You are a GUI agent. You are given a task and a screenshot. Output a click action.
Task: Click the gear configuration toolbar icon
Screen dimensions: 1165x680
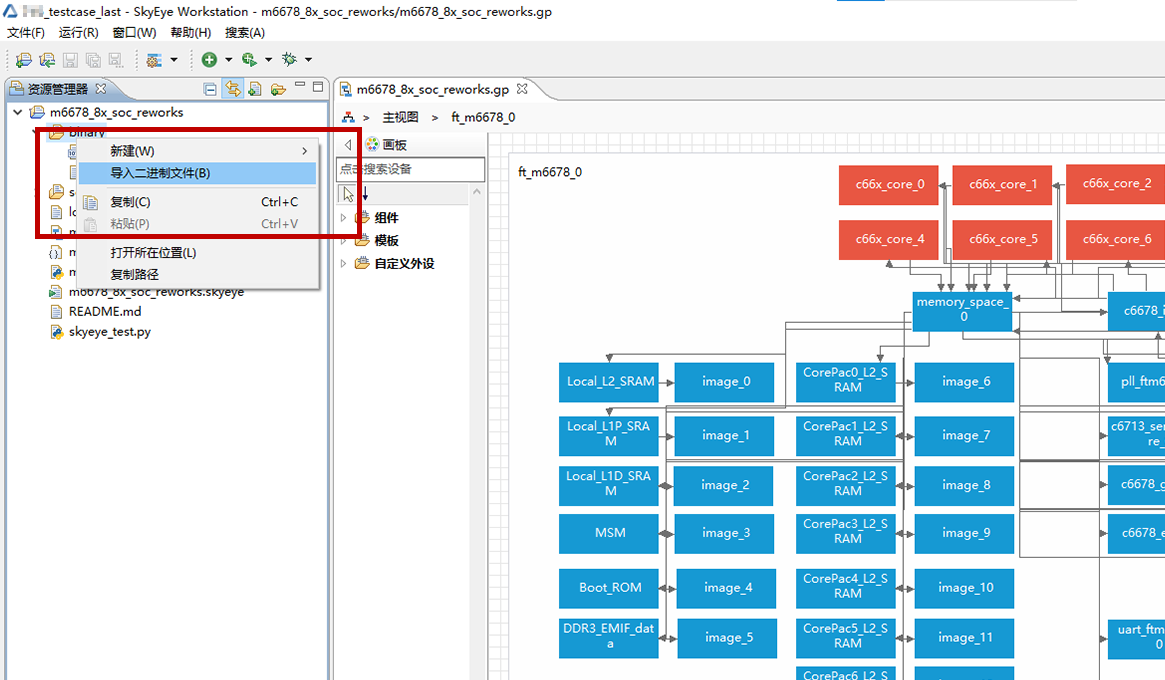(155, 59)
